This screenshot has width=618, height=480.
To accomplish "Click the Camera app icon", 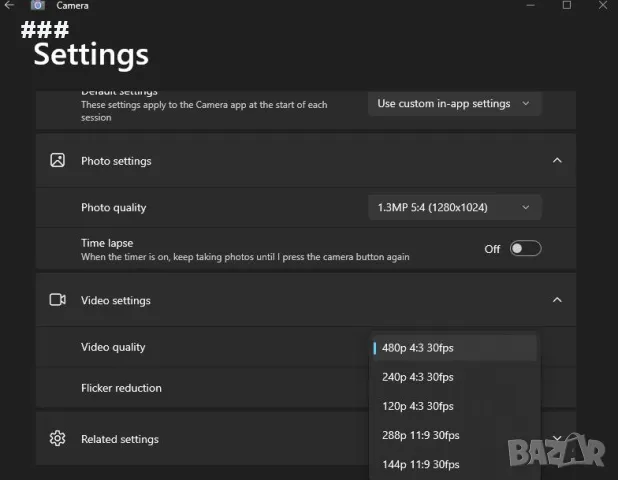I will coord(38,6).
